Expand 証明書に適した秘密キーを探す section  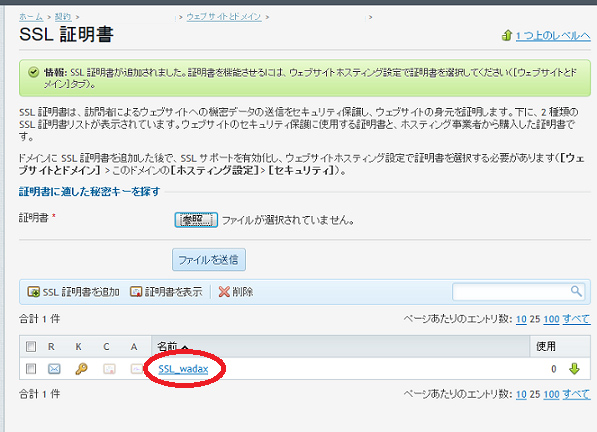[x=89, y=191]
